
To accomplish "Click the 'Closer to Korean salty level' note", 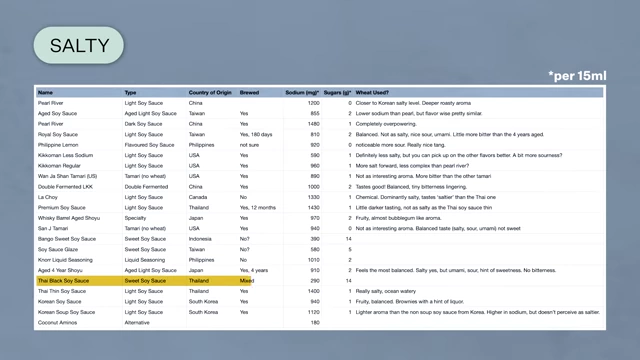I will point(413,103).
